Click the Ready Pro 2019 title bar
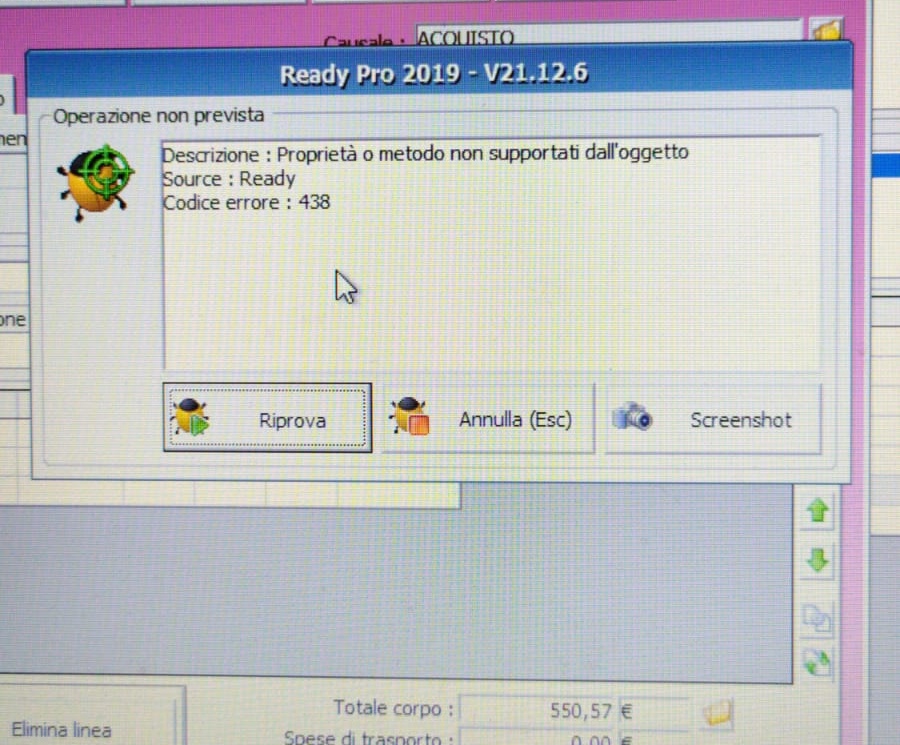This screenshot has width=900, height=745. pyautogui.click(x=439, y=73)
